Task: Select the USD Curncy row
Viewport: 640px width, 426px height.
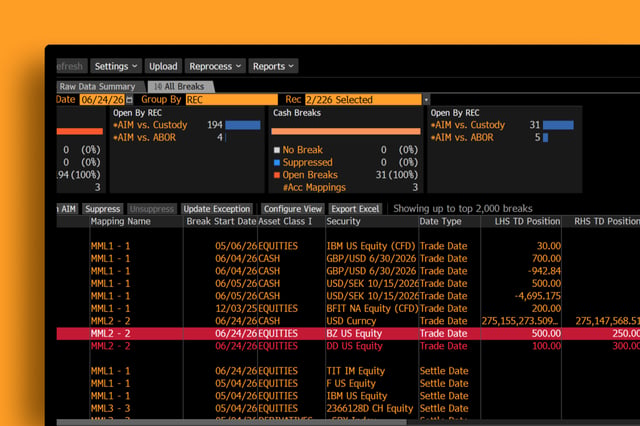Action: click(x=348, y=321)
